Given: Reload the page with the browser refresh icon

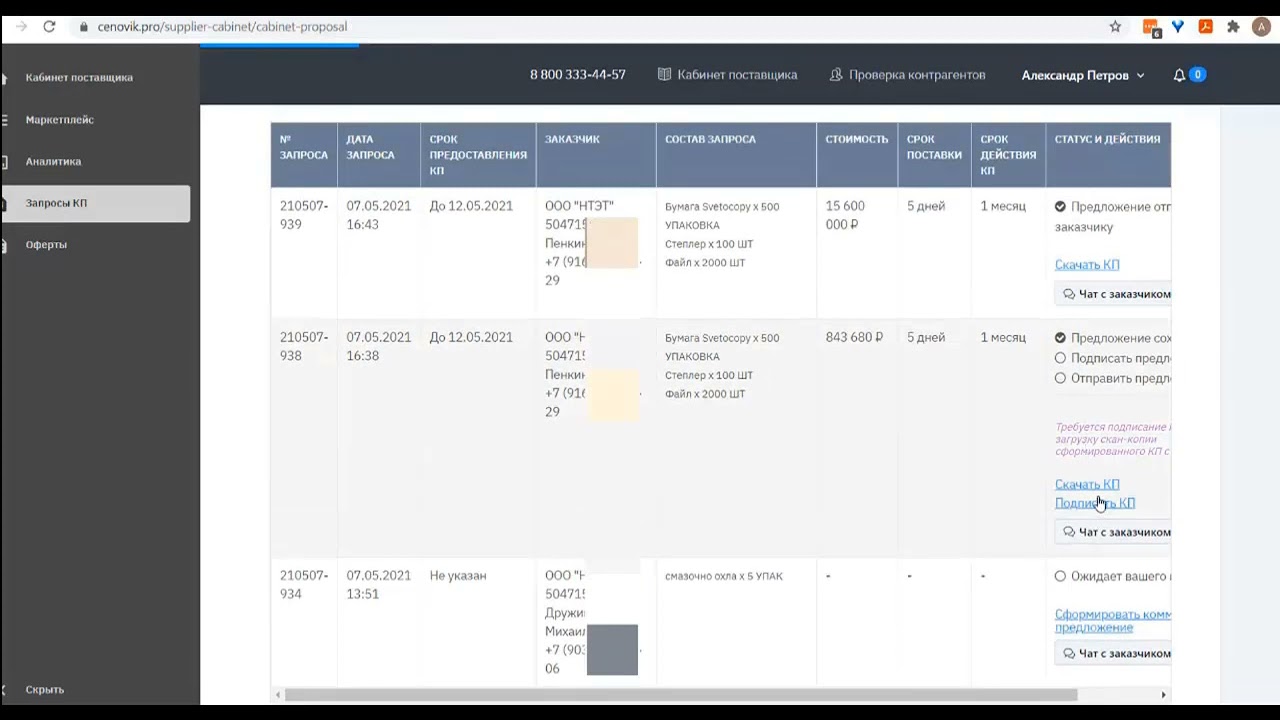Looking at the screenshot, I should point(49,27).
